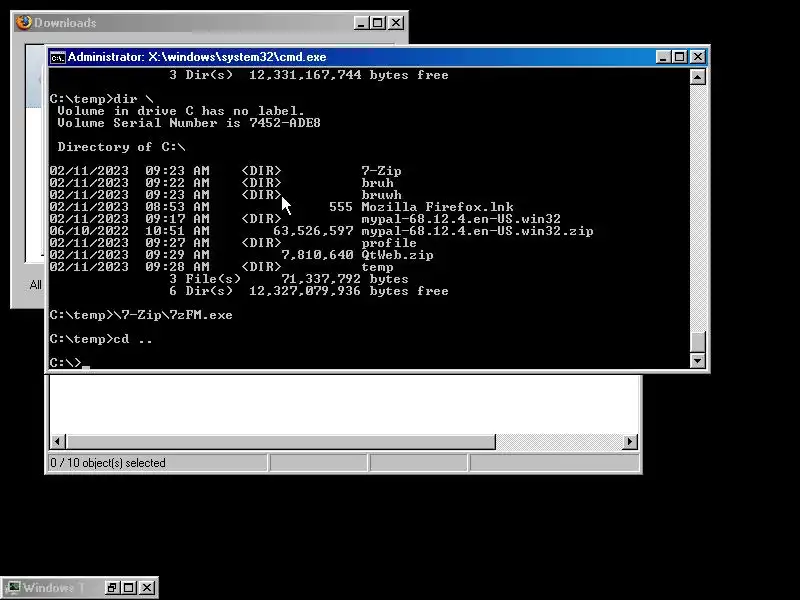Click the 'profile' directory entry
800x600 pixels.
pyautogui.click(x=389, y=243)
